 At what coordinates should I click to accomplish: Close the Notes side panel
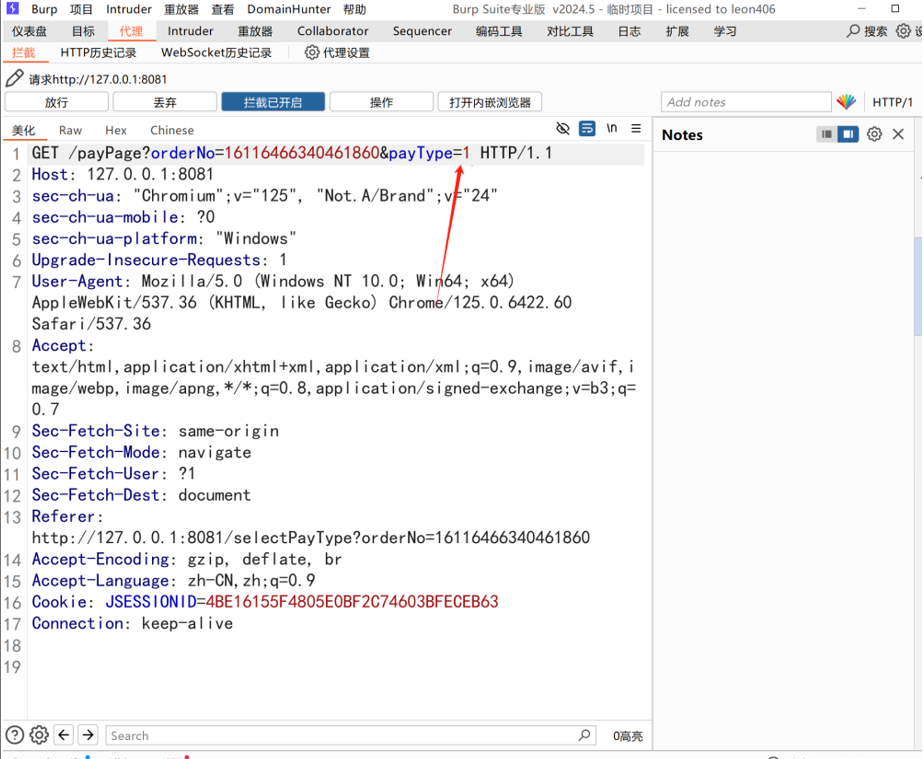pos(898,134)
